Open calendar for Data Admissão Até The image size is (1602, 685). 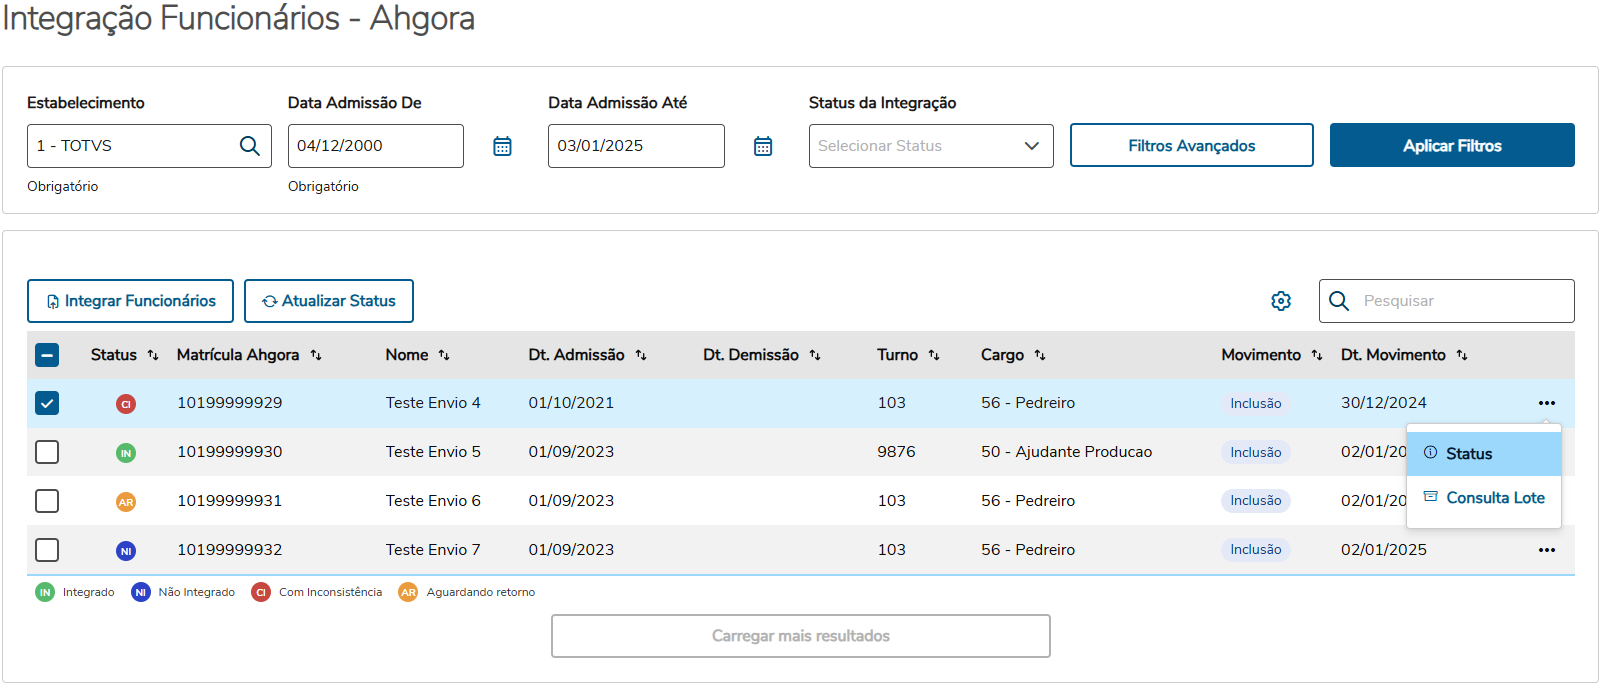[x=763, y=146]
